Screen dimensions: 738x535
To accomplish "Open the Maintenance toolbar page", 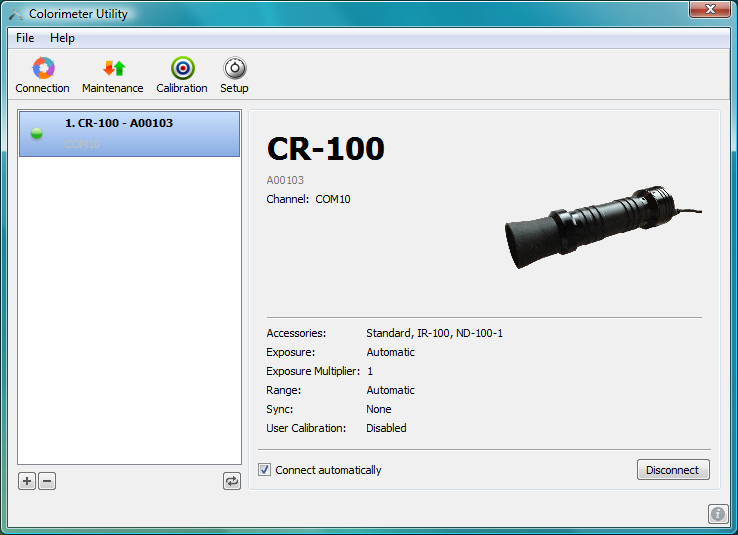I will point(112,75).
